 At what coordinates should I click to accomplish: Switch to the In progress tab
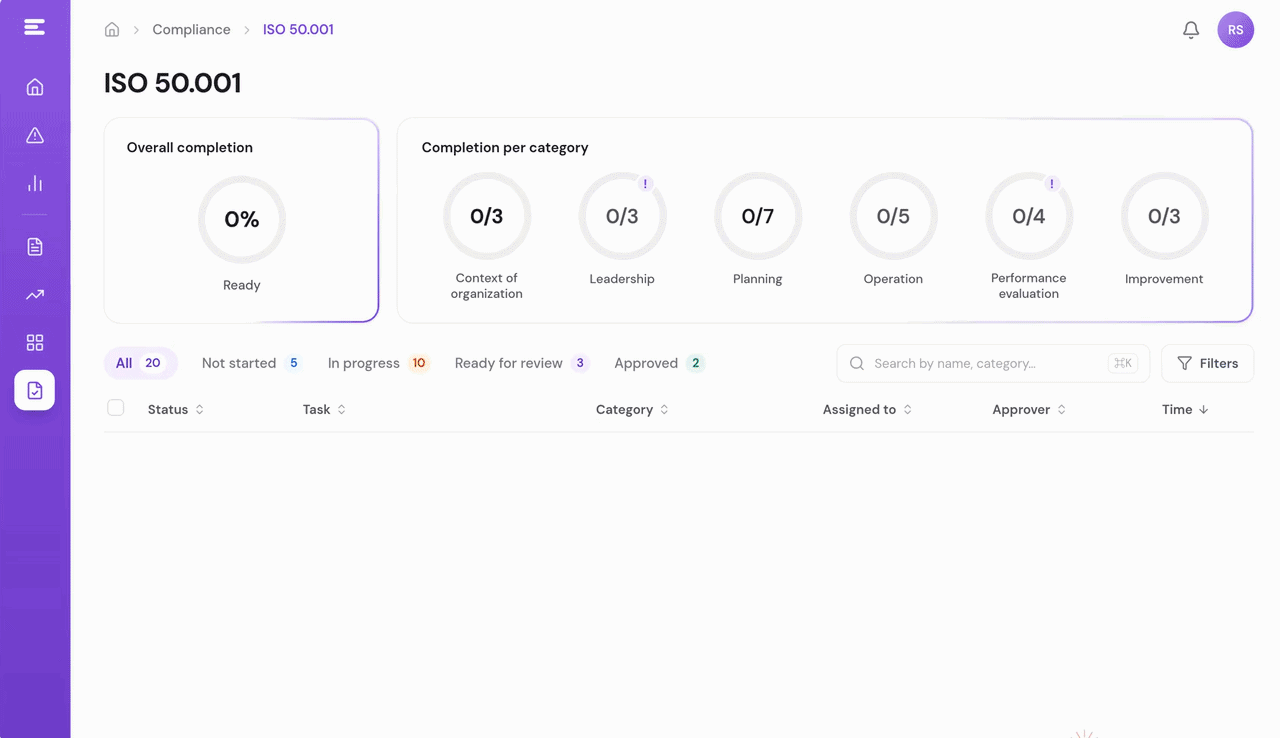pyautogui.click(x=378, y=363)
